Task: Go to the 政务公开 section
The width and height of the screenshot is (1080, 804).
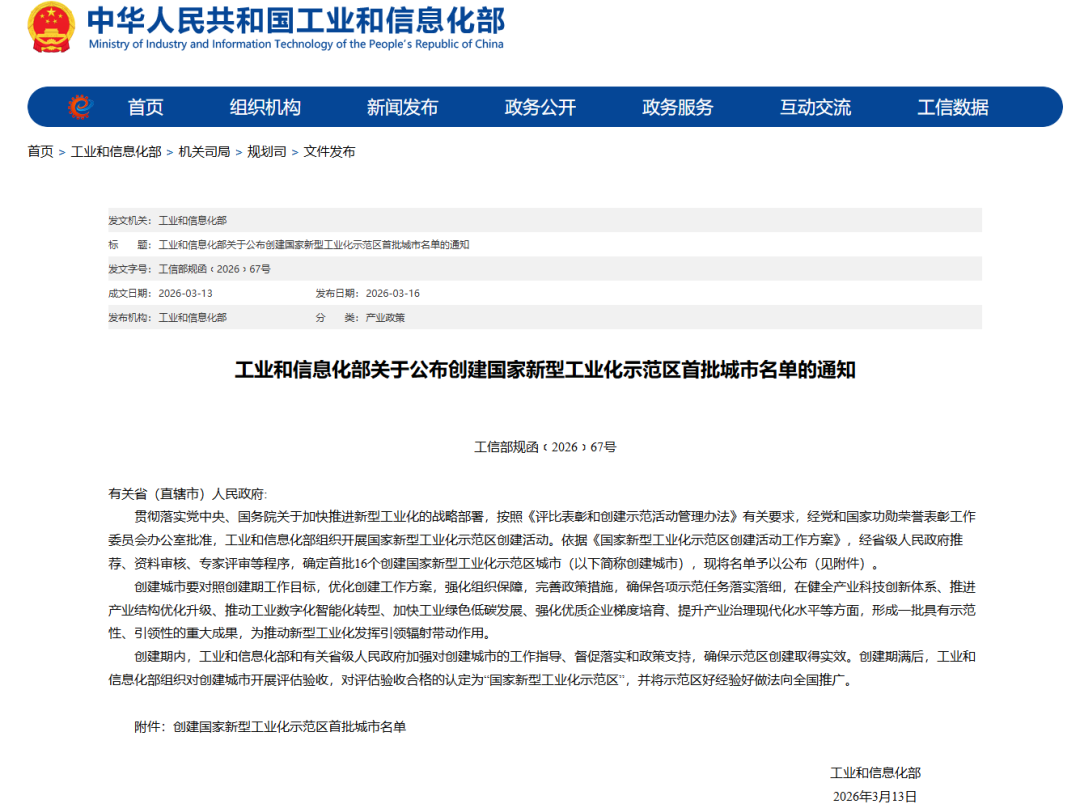Action: [540, 107]
